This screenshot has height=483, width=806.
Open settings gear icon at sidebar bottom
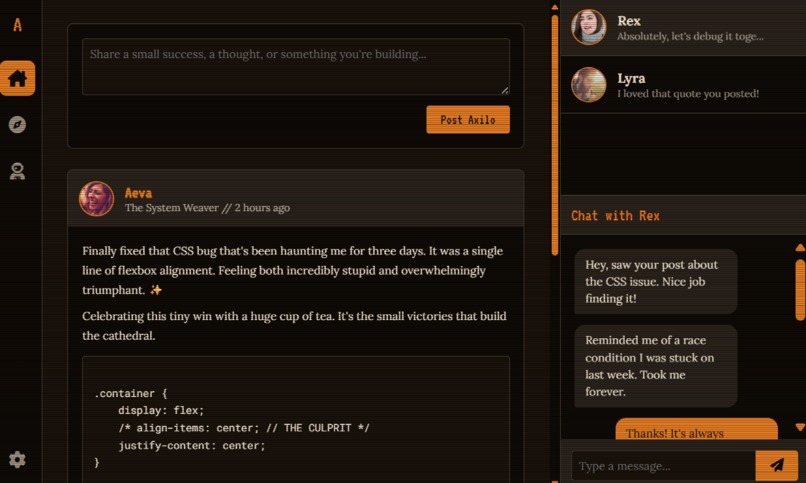(17, 459)
